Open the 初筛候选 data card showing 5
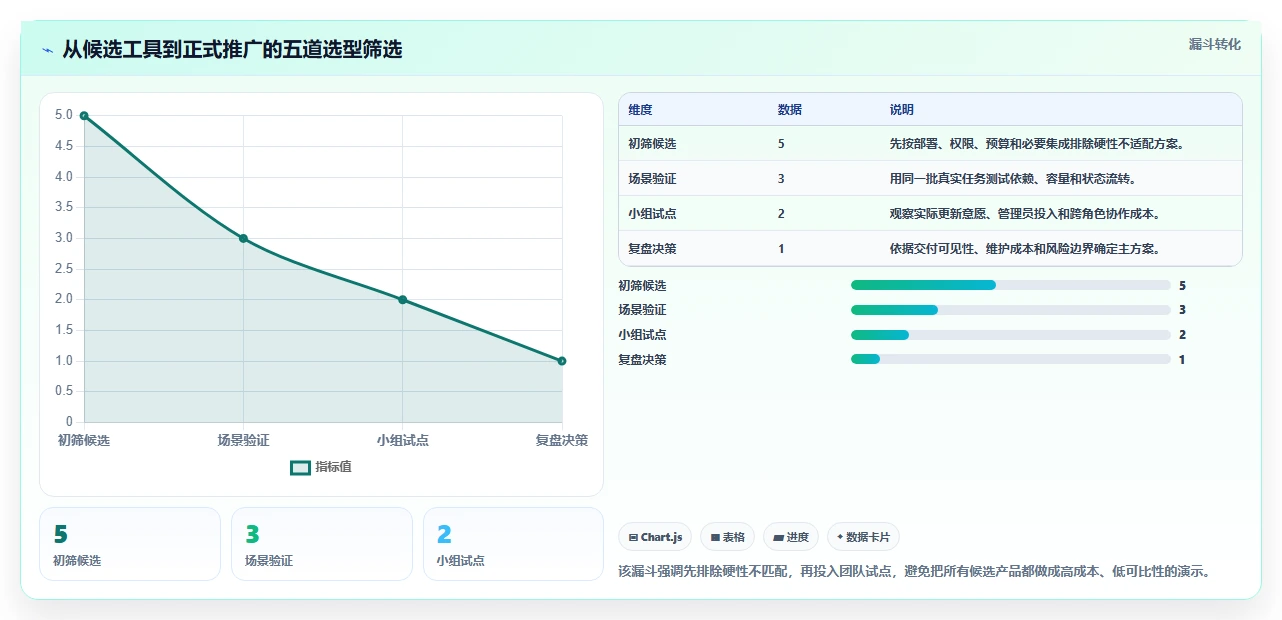 pos(130,544)
